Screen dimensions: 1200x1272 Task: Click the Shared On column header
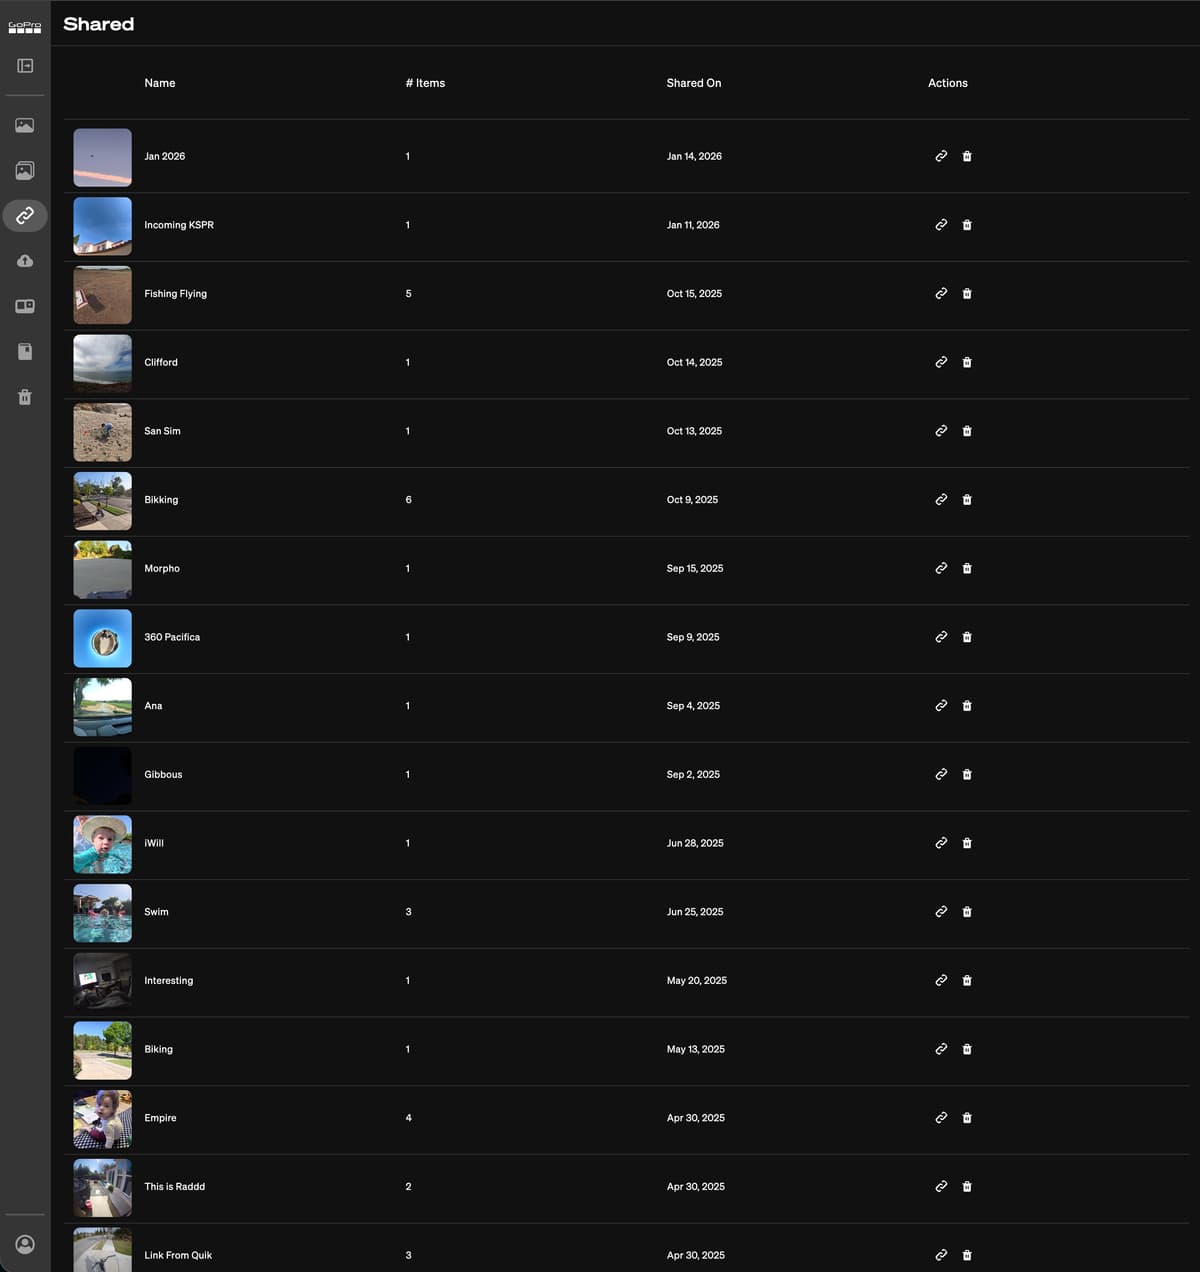694,83
